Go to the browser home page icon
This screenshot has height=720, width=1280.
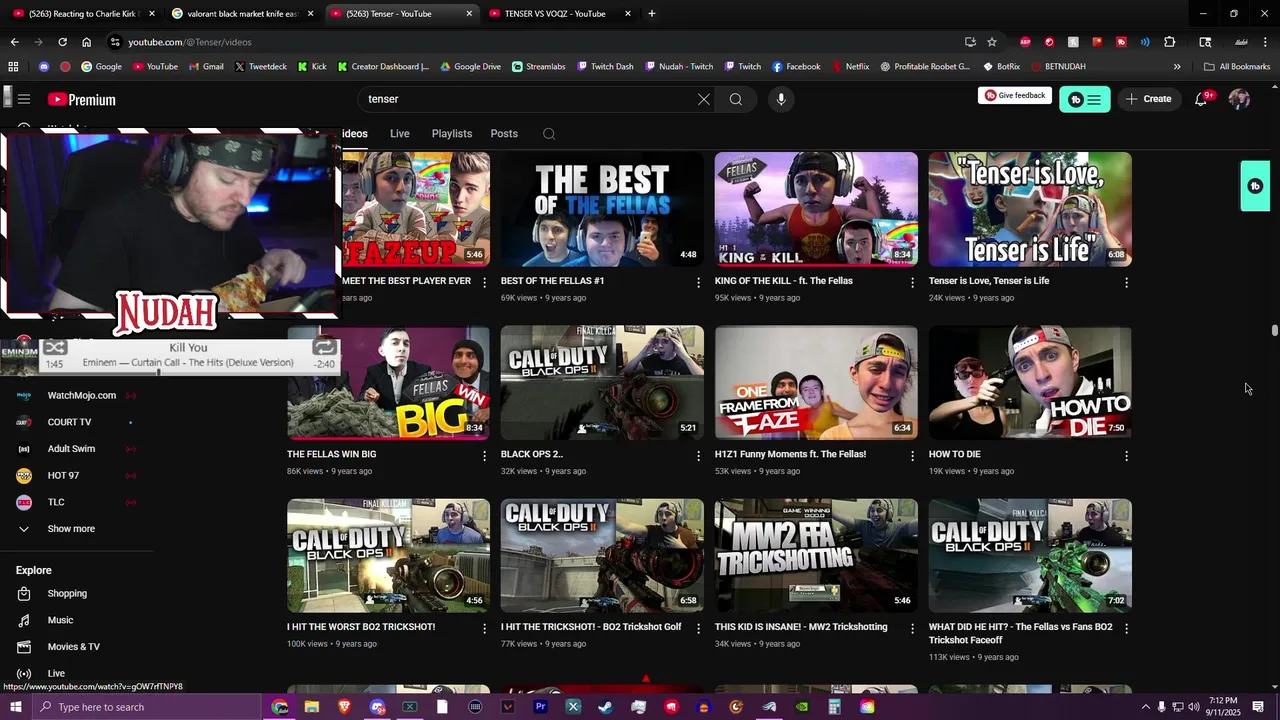pos(86,42)
